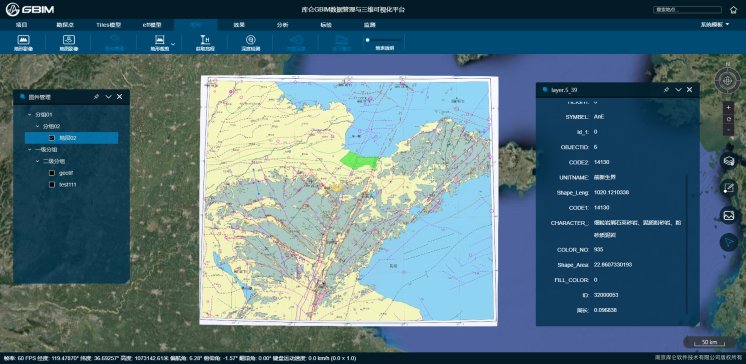
Task: Check the test111 layer checkbox
Action: tap(52, 184)
